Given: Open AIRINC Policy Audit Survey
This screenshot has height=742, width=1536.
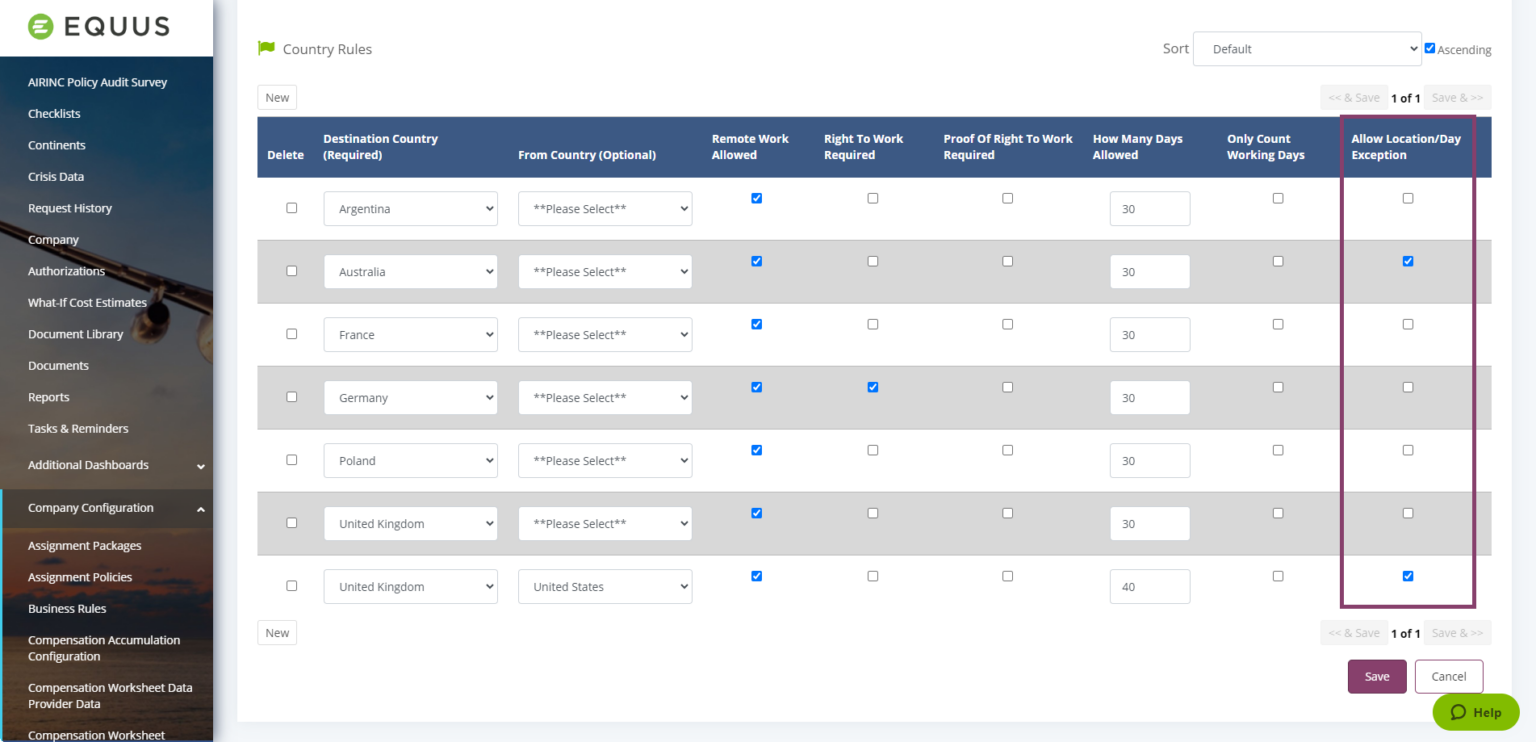Looking at the screenshot, I should [x=98, y=82].
